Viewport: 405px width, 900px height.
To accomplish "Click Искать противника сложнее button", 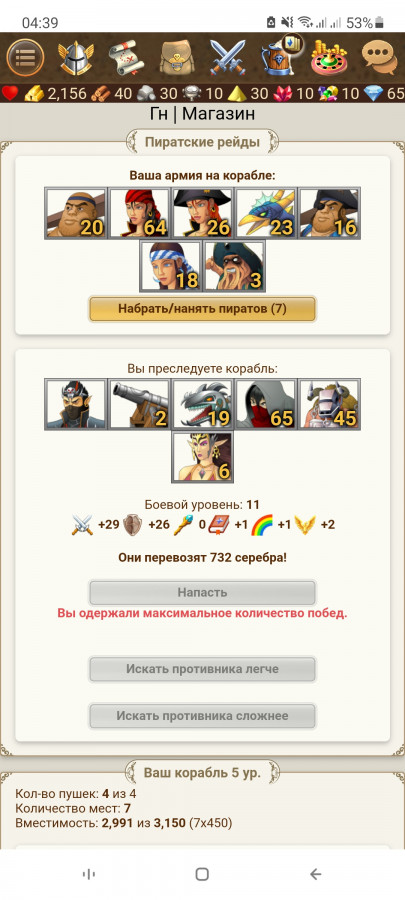I will (202, 716).
